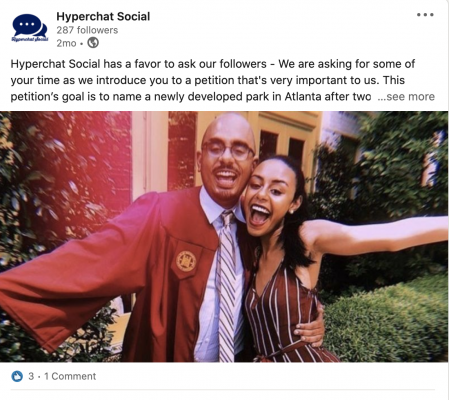Image resolution: width=449 pixels, height=400 pixels.
Task: Open the 1 Comment link
Action: (70, 376)
